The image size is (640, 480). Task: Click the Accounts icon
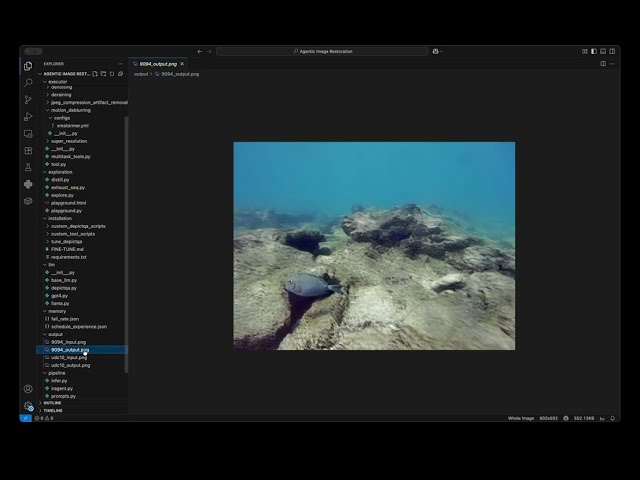pyautogui.click(x=28, y=389)
